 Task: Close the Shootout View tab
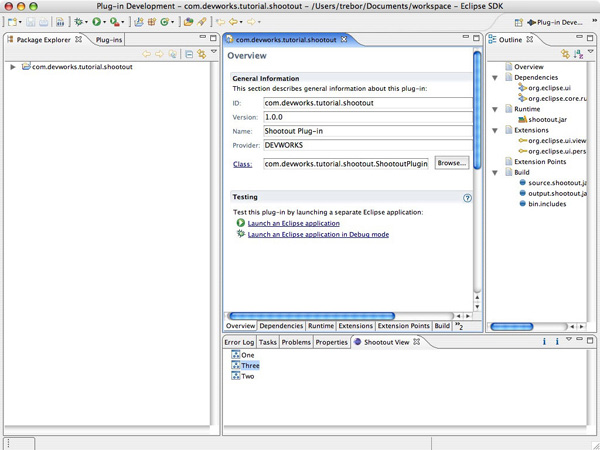pos(417,341)
